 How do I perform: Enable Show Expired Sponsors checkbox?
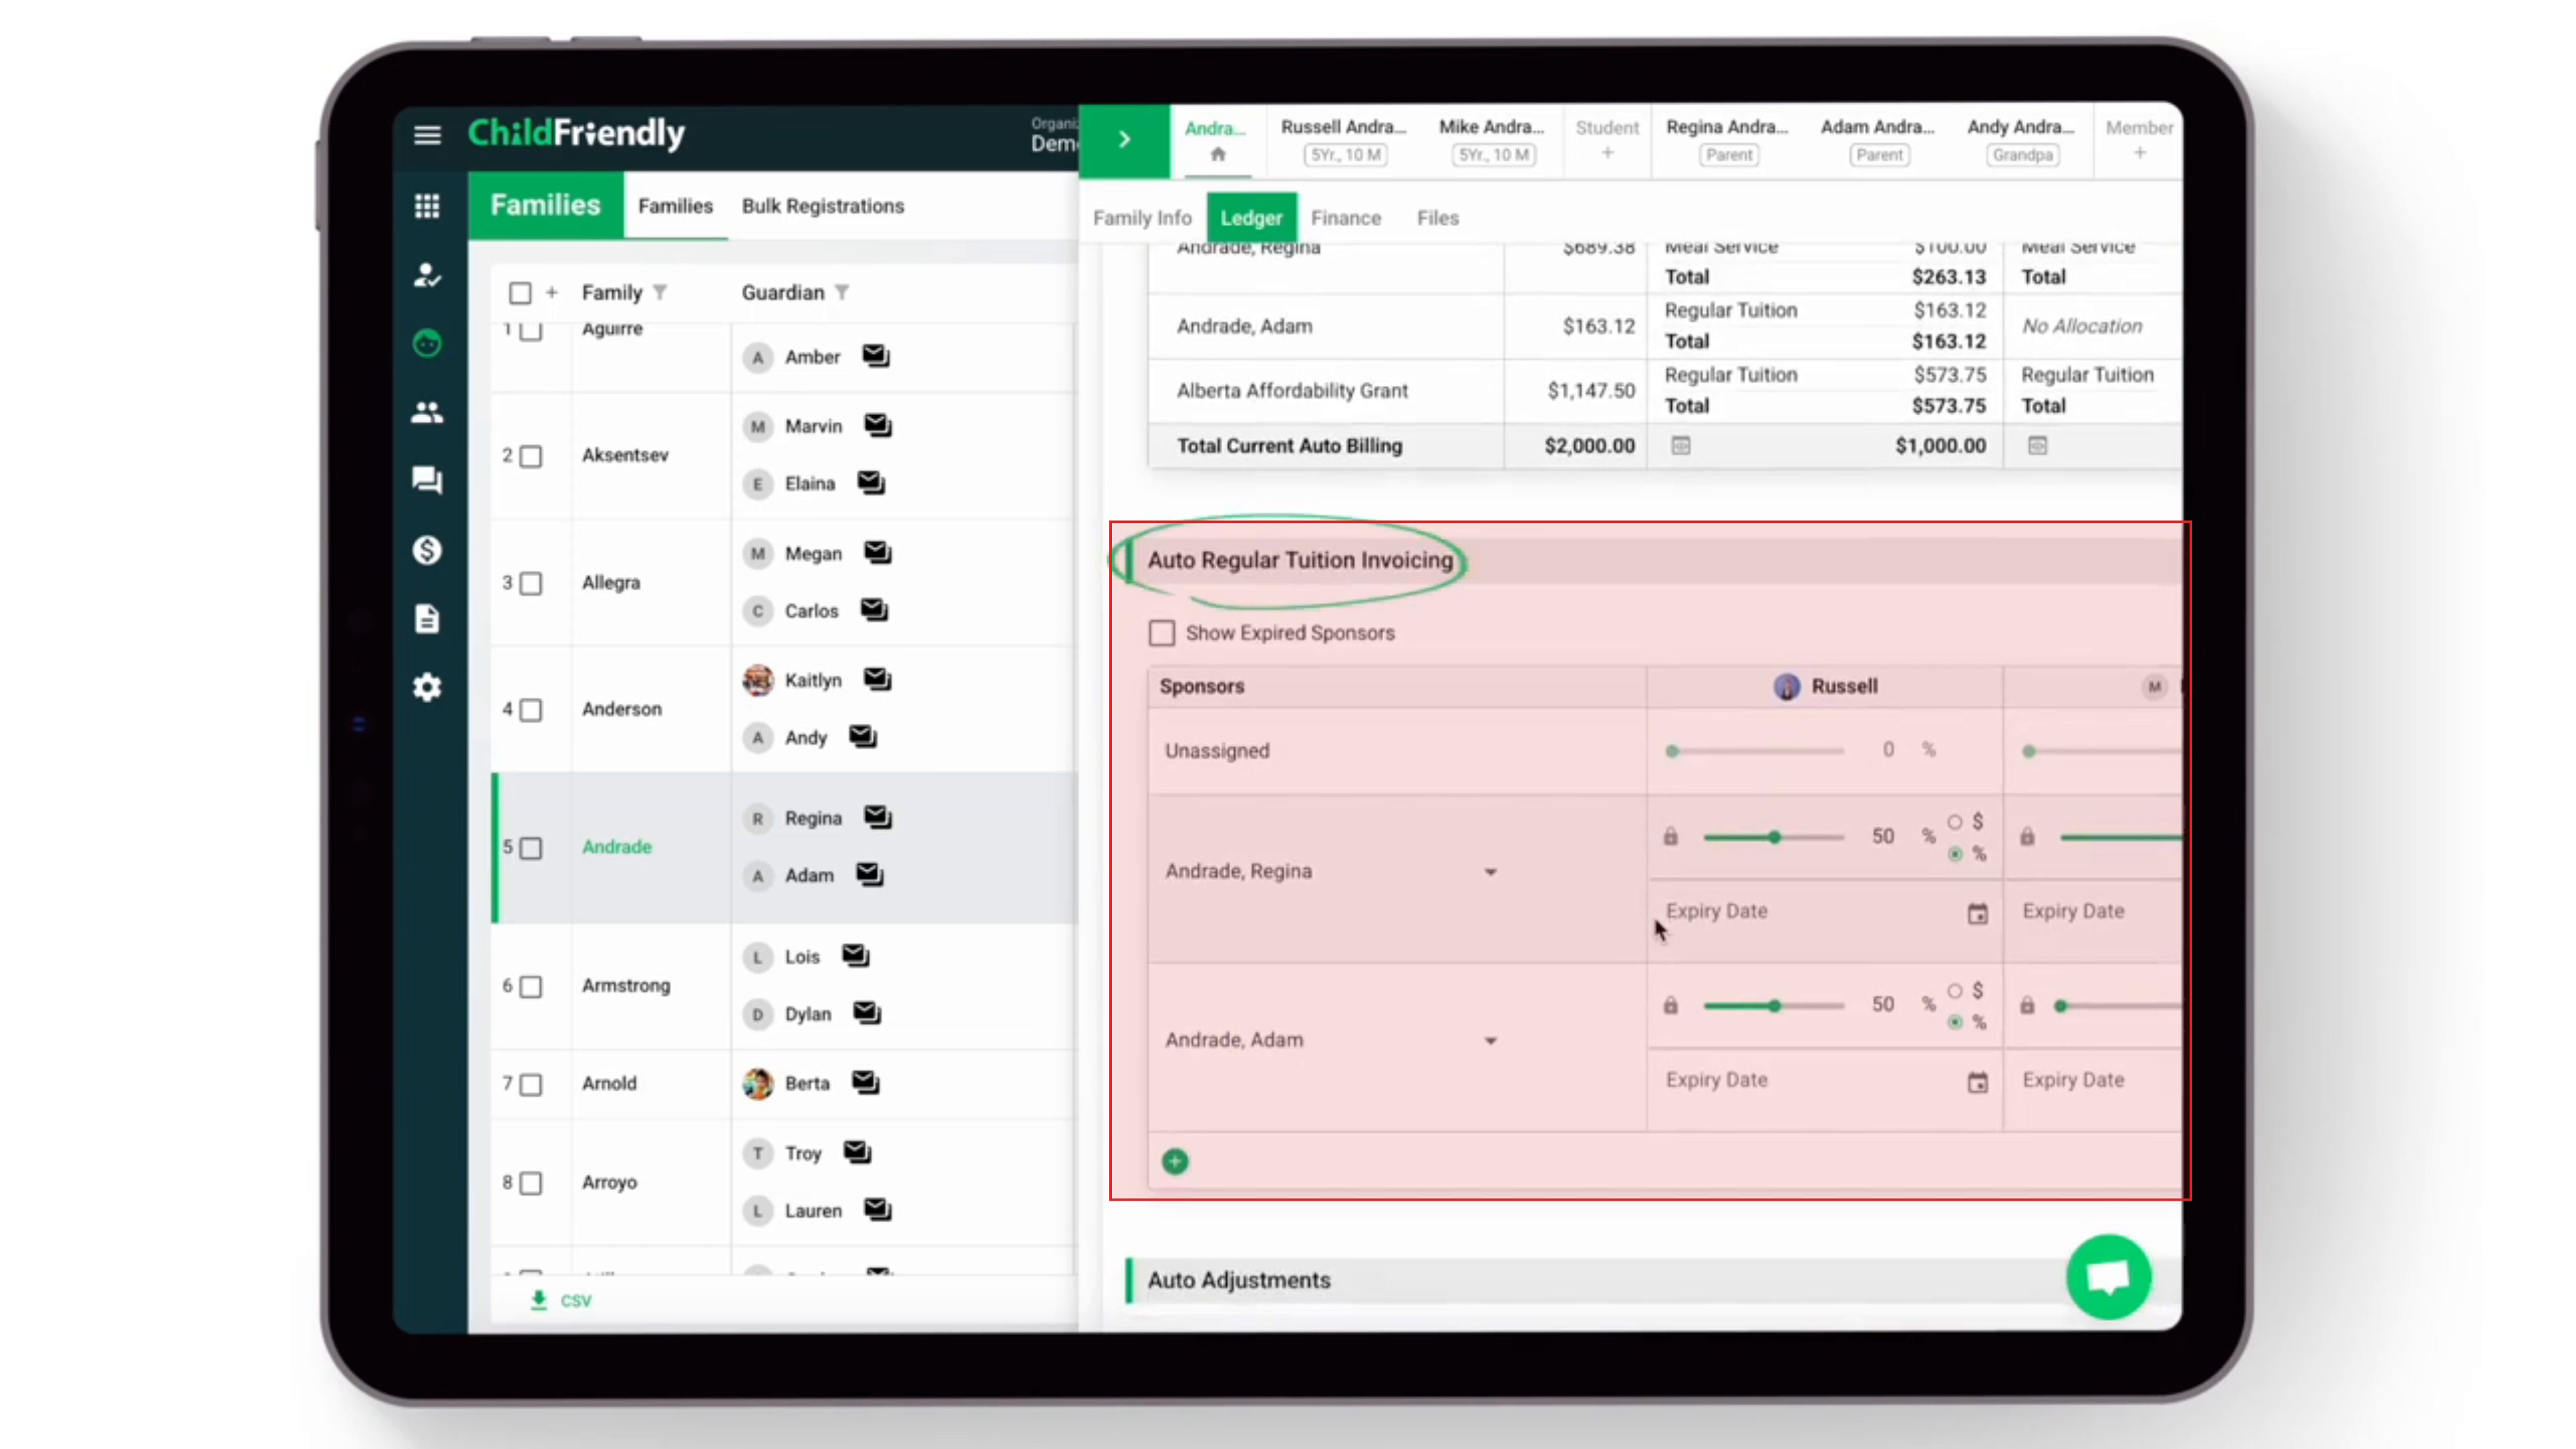click(x=1161, y=633)
